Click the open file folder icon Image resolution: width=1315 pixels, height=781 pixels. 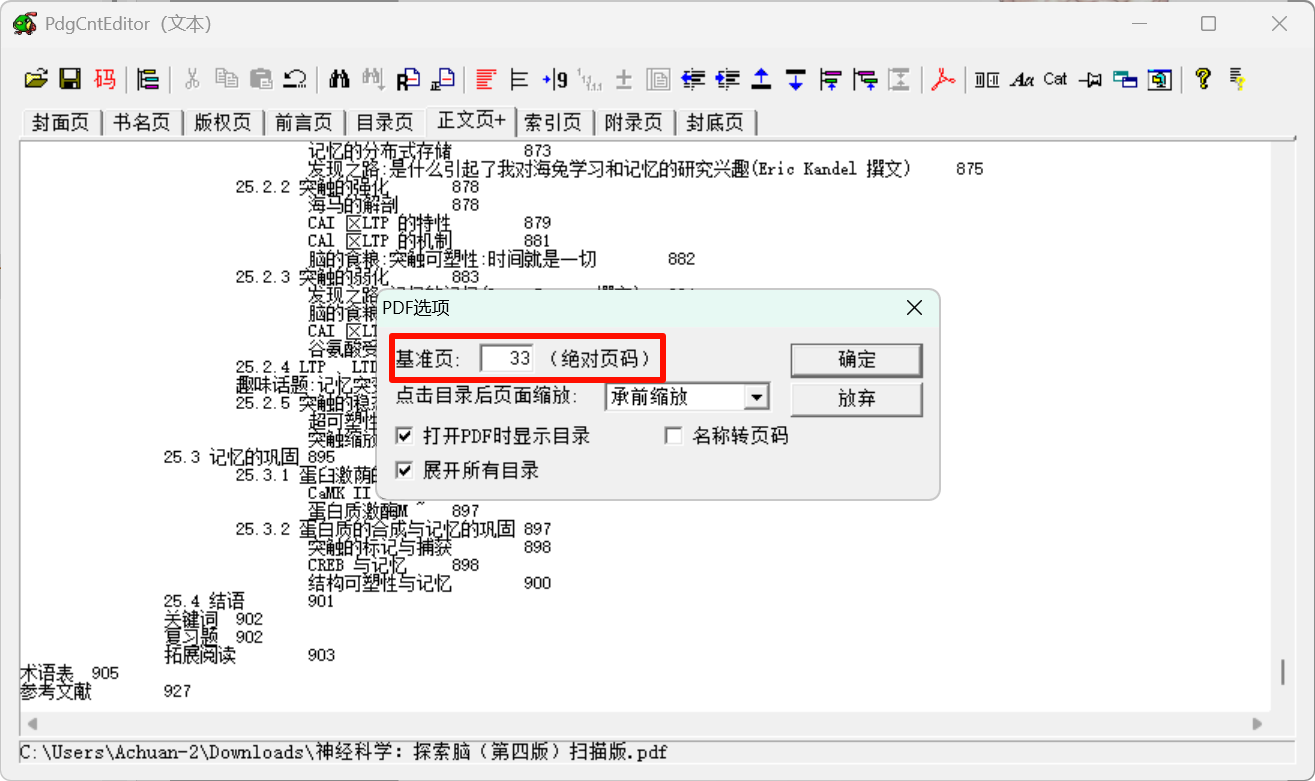click(36, 79)
